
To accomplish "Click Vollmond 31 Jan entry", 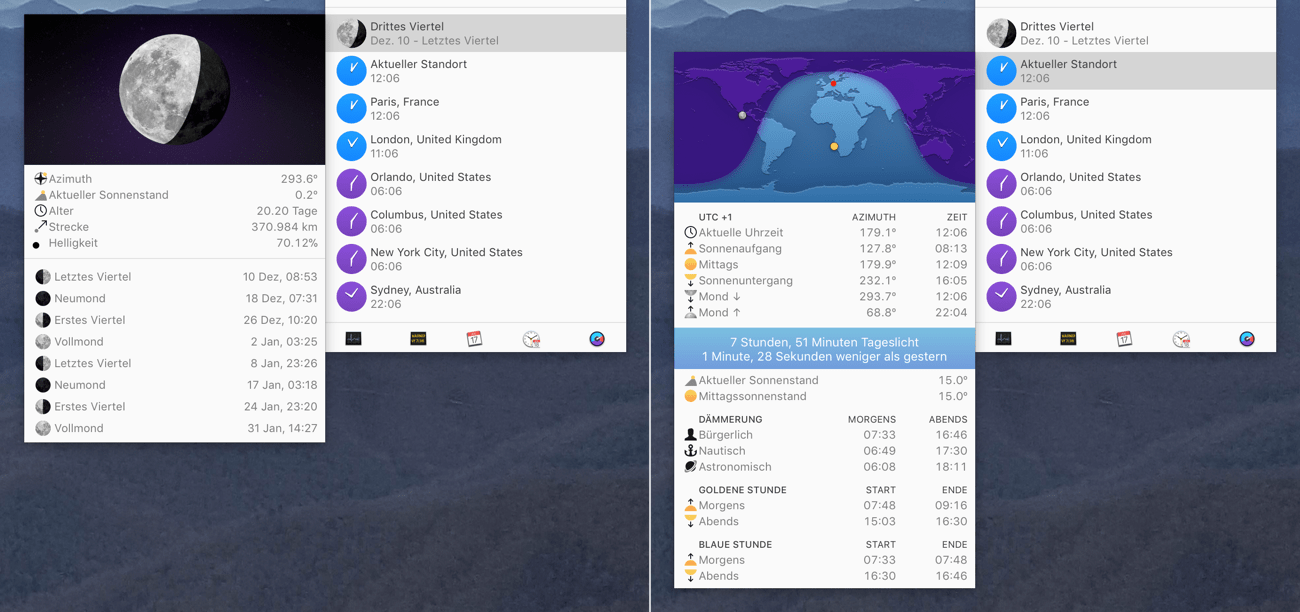I will pos(175,428).
